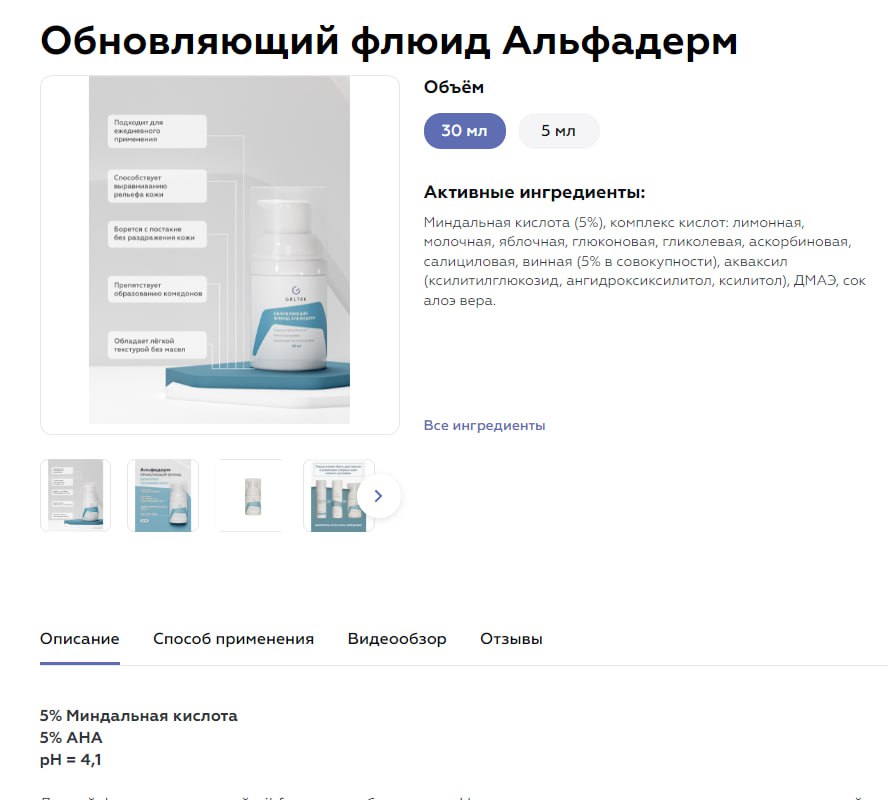This screenshot has width=888, height=800.
Task: Click the Объём label
Action: click(454, 87)
